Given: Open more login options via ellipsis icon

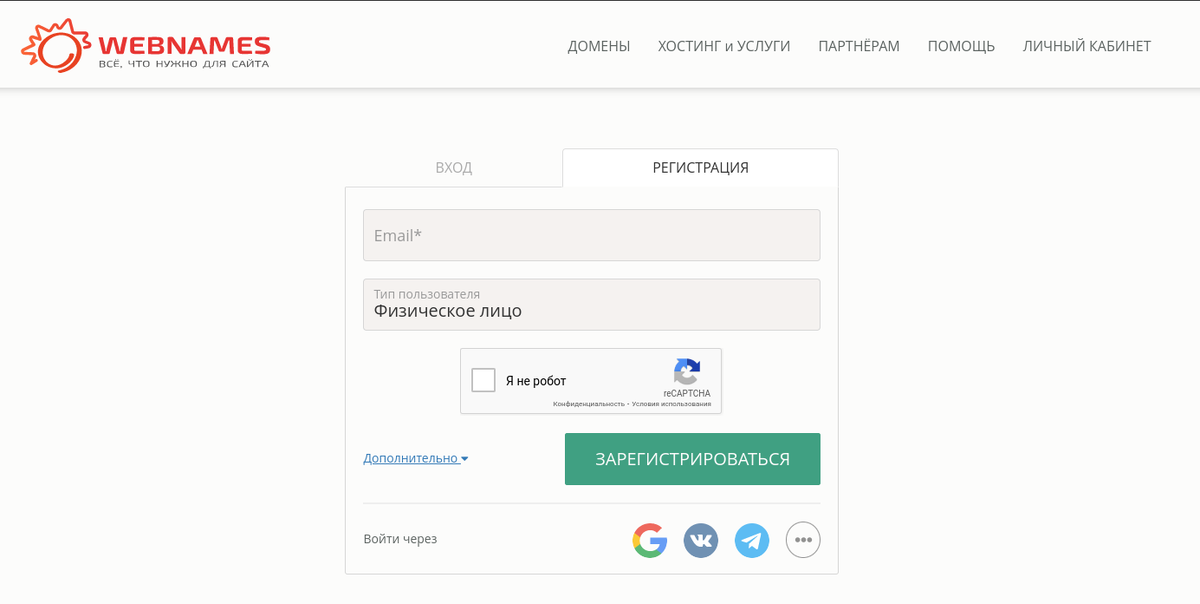Looking at the screenshot, I should click(x=803, y=540).
